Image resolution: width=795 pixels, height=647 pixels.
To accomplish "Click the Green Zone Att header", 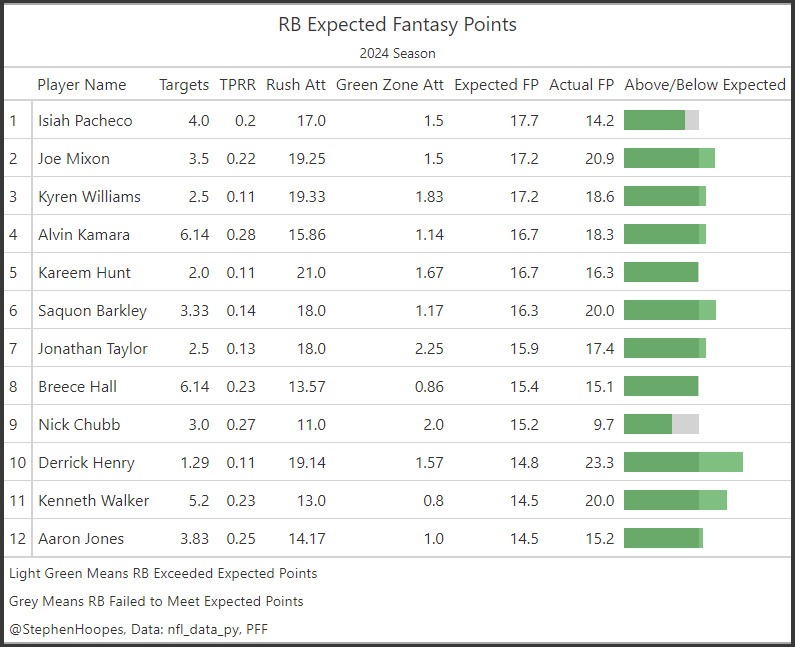I will [390, 85].
